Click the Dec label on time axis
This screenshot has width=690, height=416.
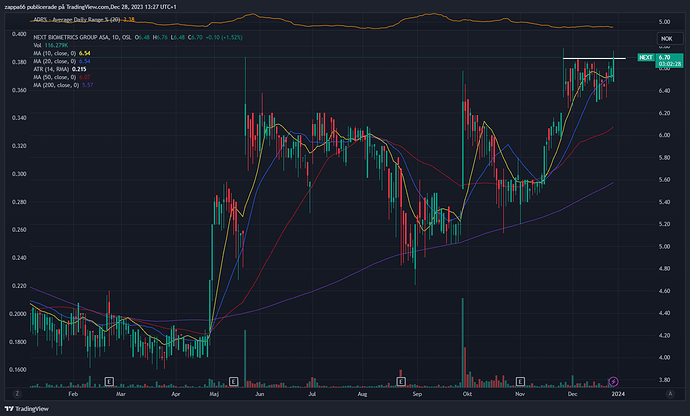[572, 394]
